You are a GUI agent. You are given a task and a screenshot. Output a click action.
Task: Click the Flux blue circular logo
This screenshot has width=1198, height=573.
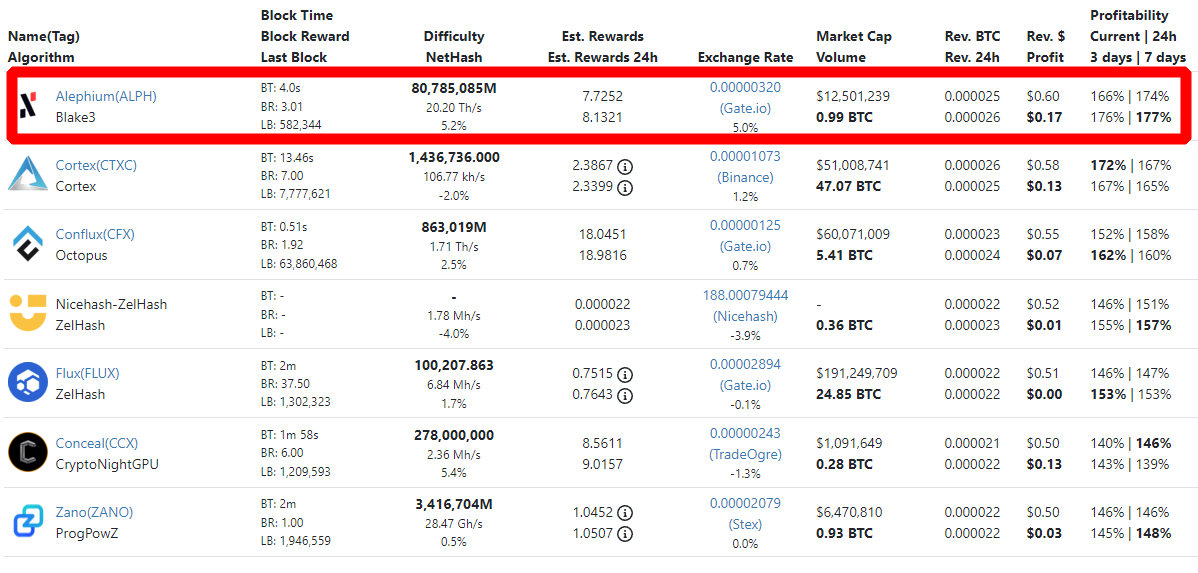(x=28, y=382)
